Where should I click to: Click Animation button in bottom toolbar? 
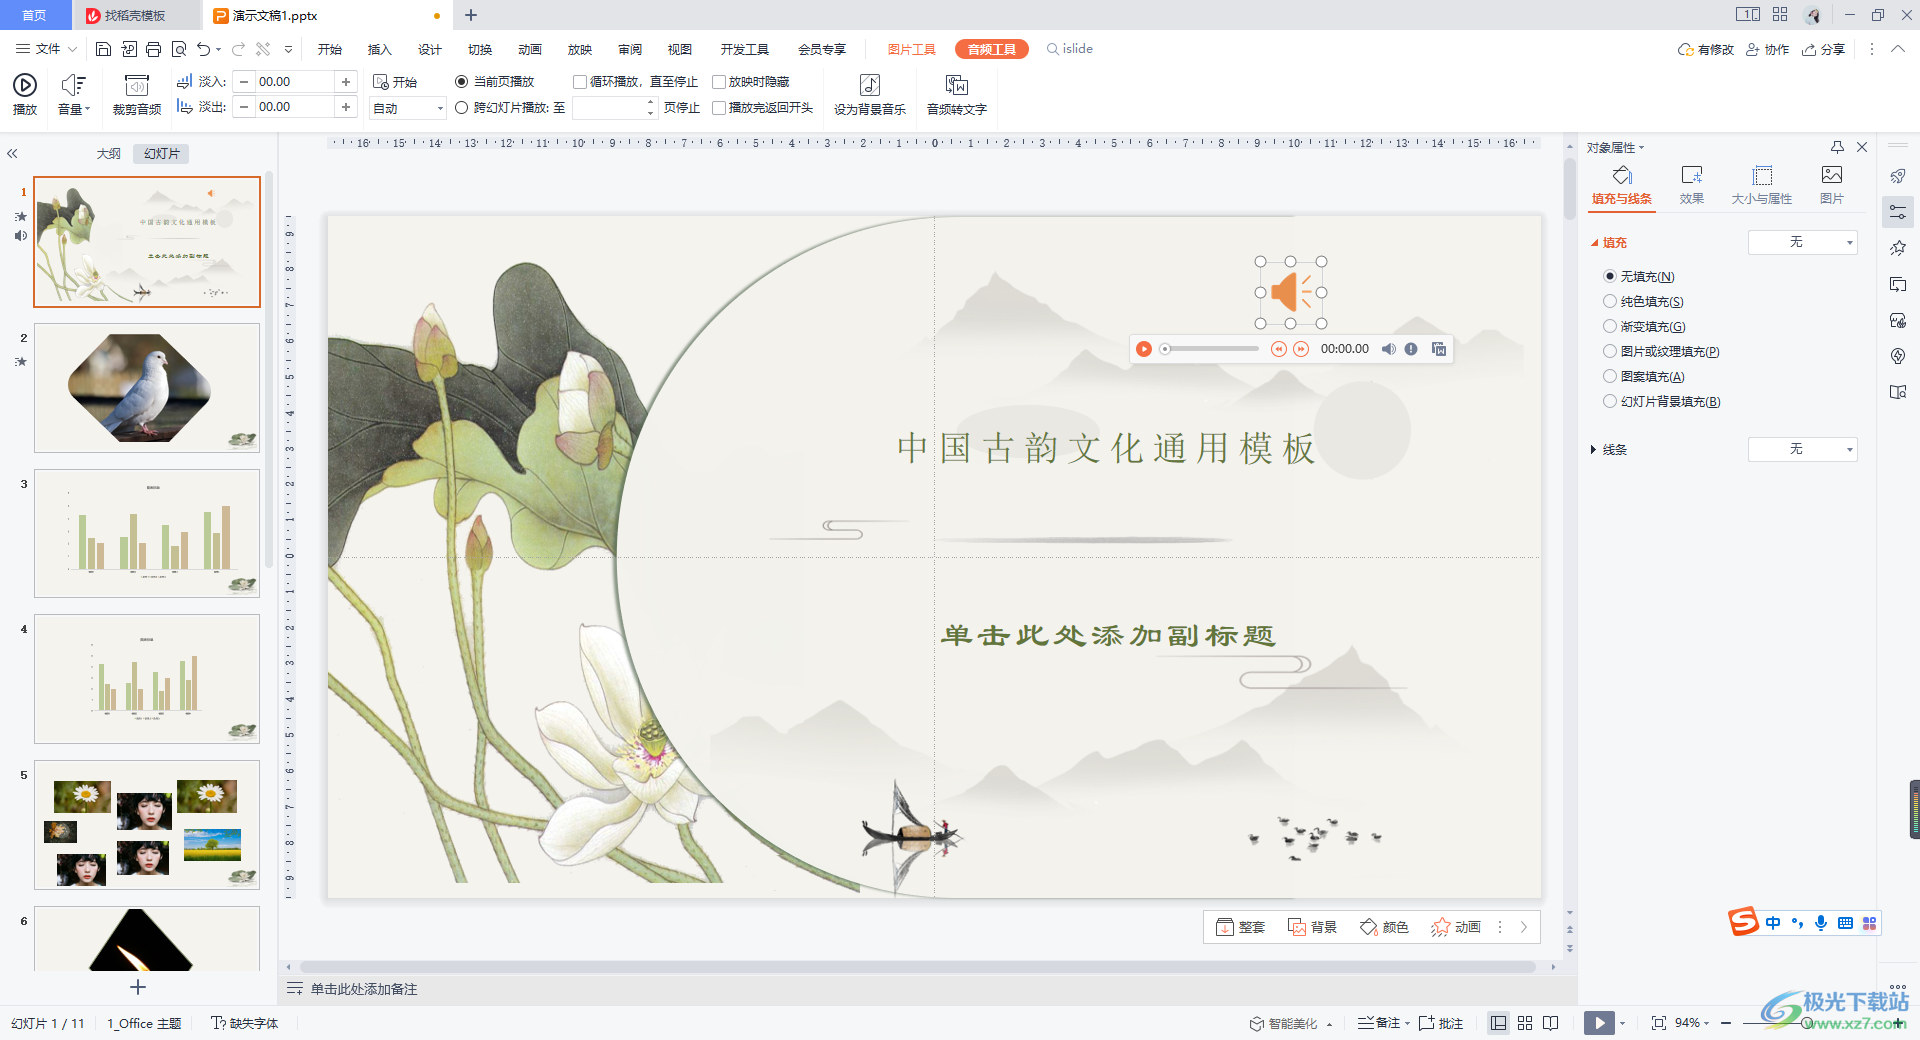(1456, 927)
